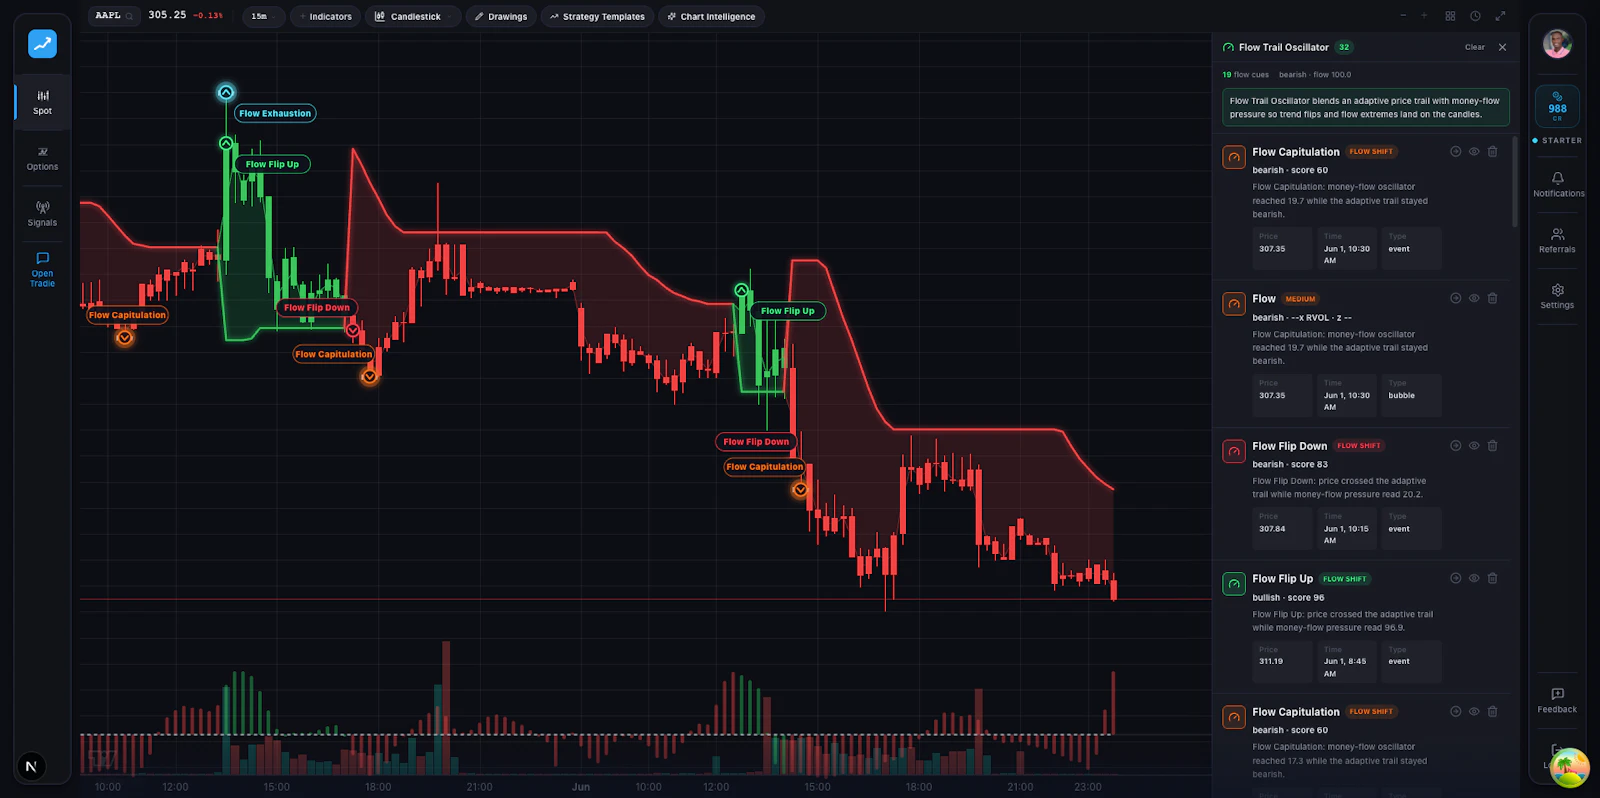Toggle visibility of the first Flow Capitulation cue
This screenshot has height=798, width=1600.
[1474, 152]
